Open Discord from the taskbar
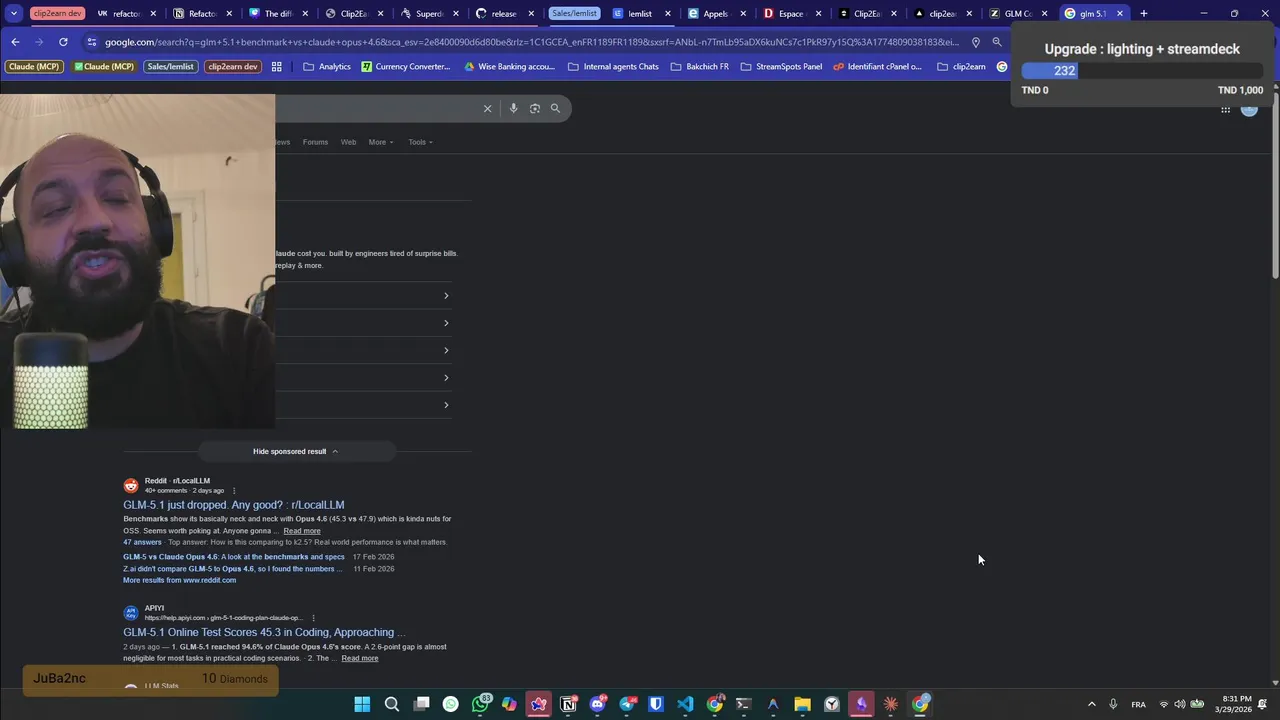 click(x=598, y=704)
